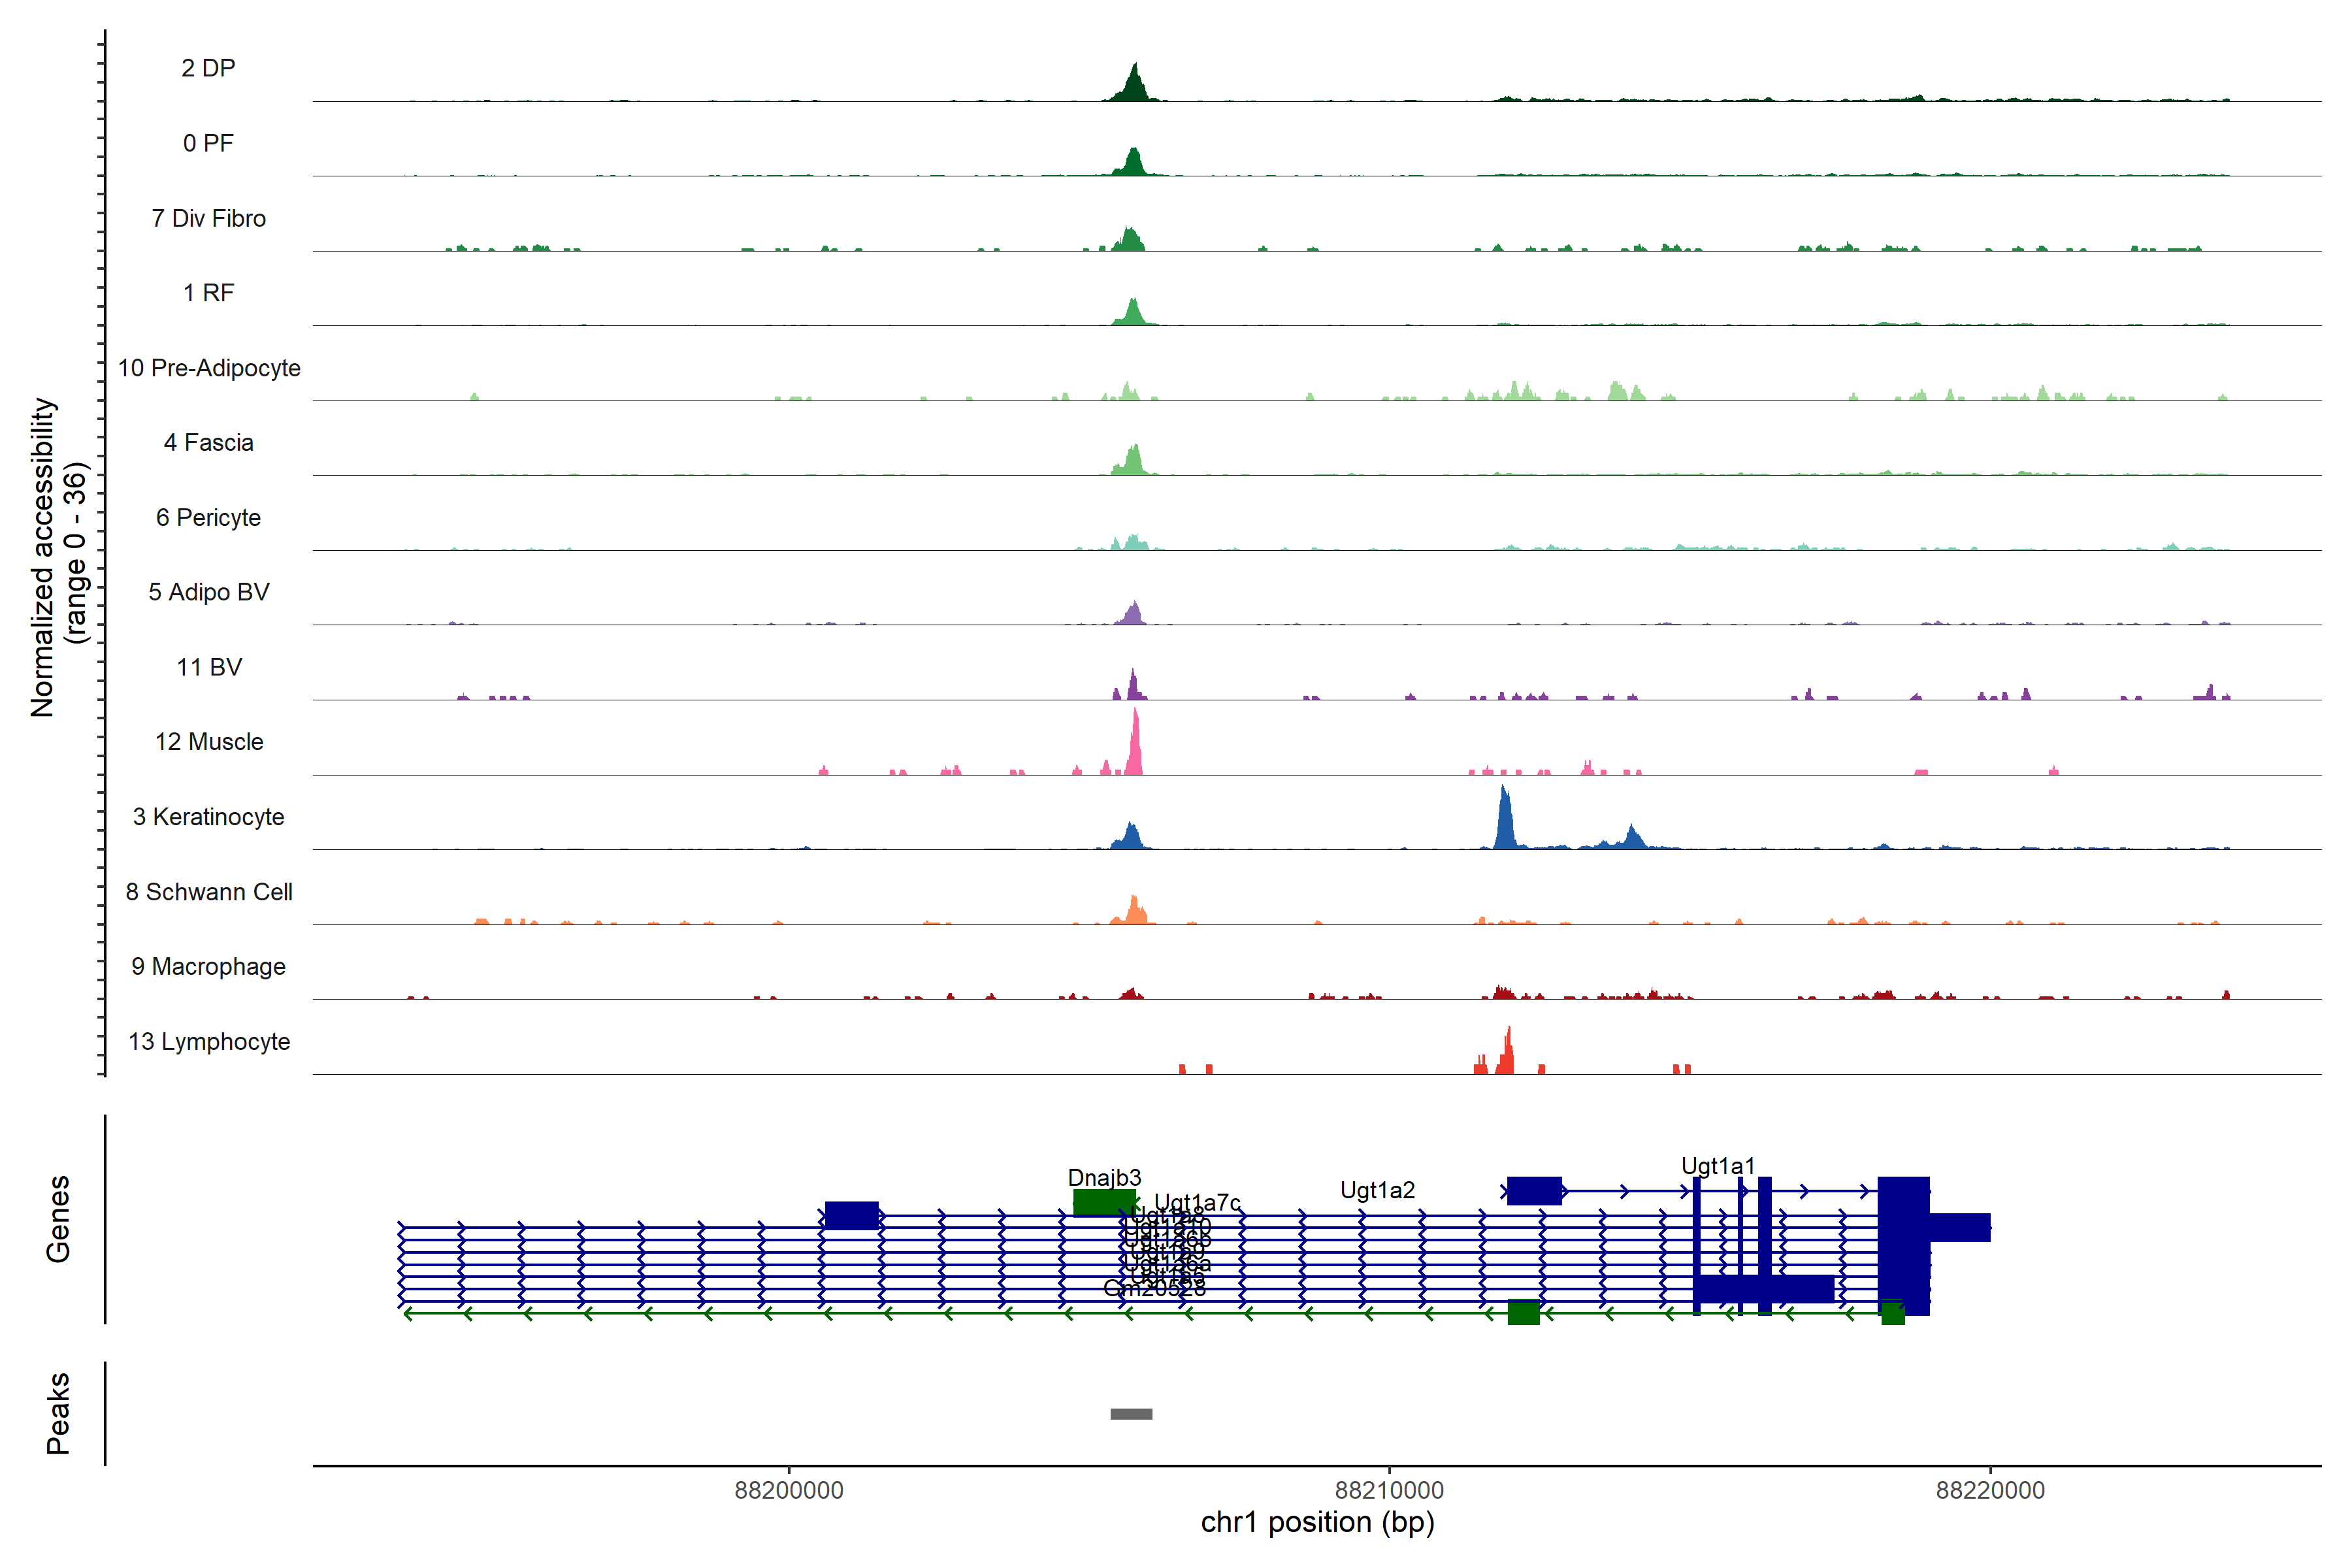Click the 2 DP track label

click(208, 68)
